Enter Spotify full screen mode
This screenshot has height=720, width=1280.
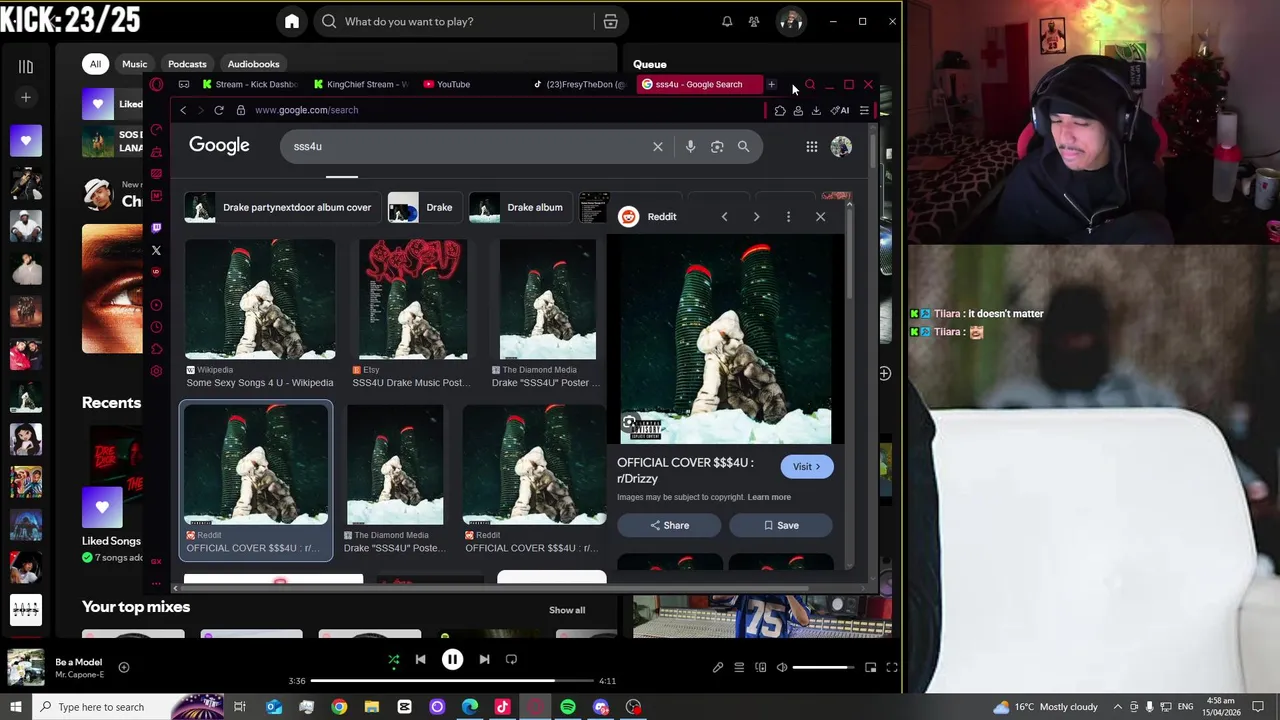[891, 667]
